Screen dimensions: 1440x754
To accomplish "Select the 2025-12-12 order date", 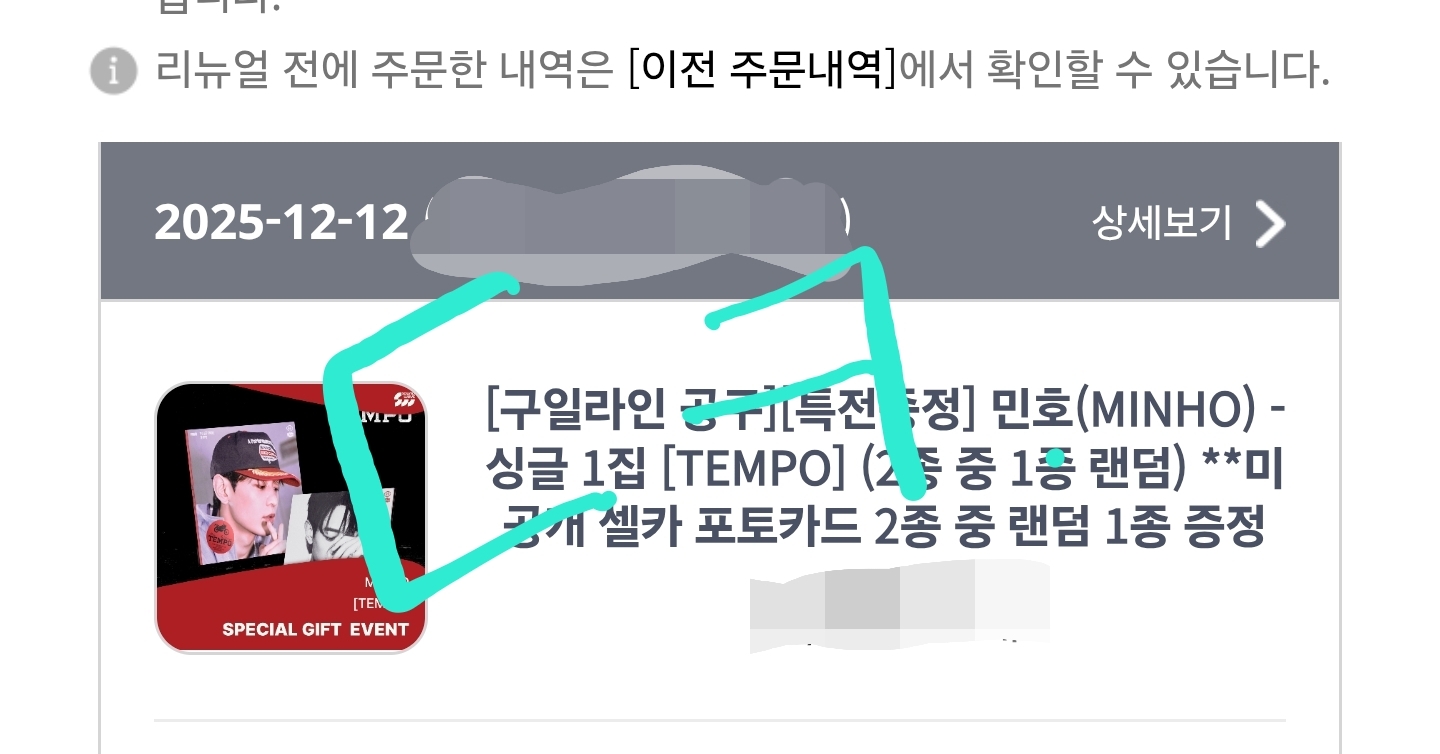I will click(281, 222).
